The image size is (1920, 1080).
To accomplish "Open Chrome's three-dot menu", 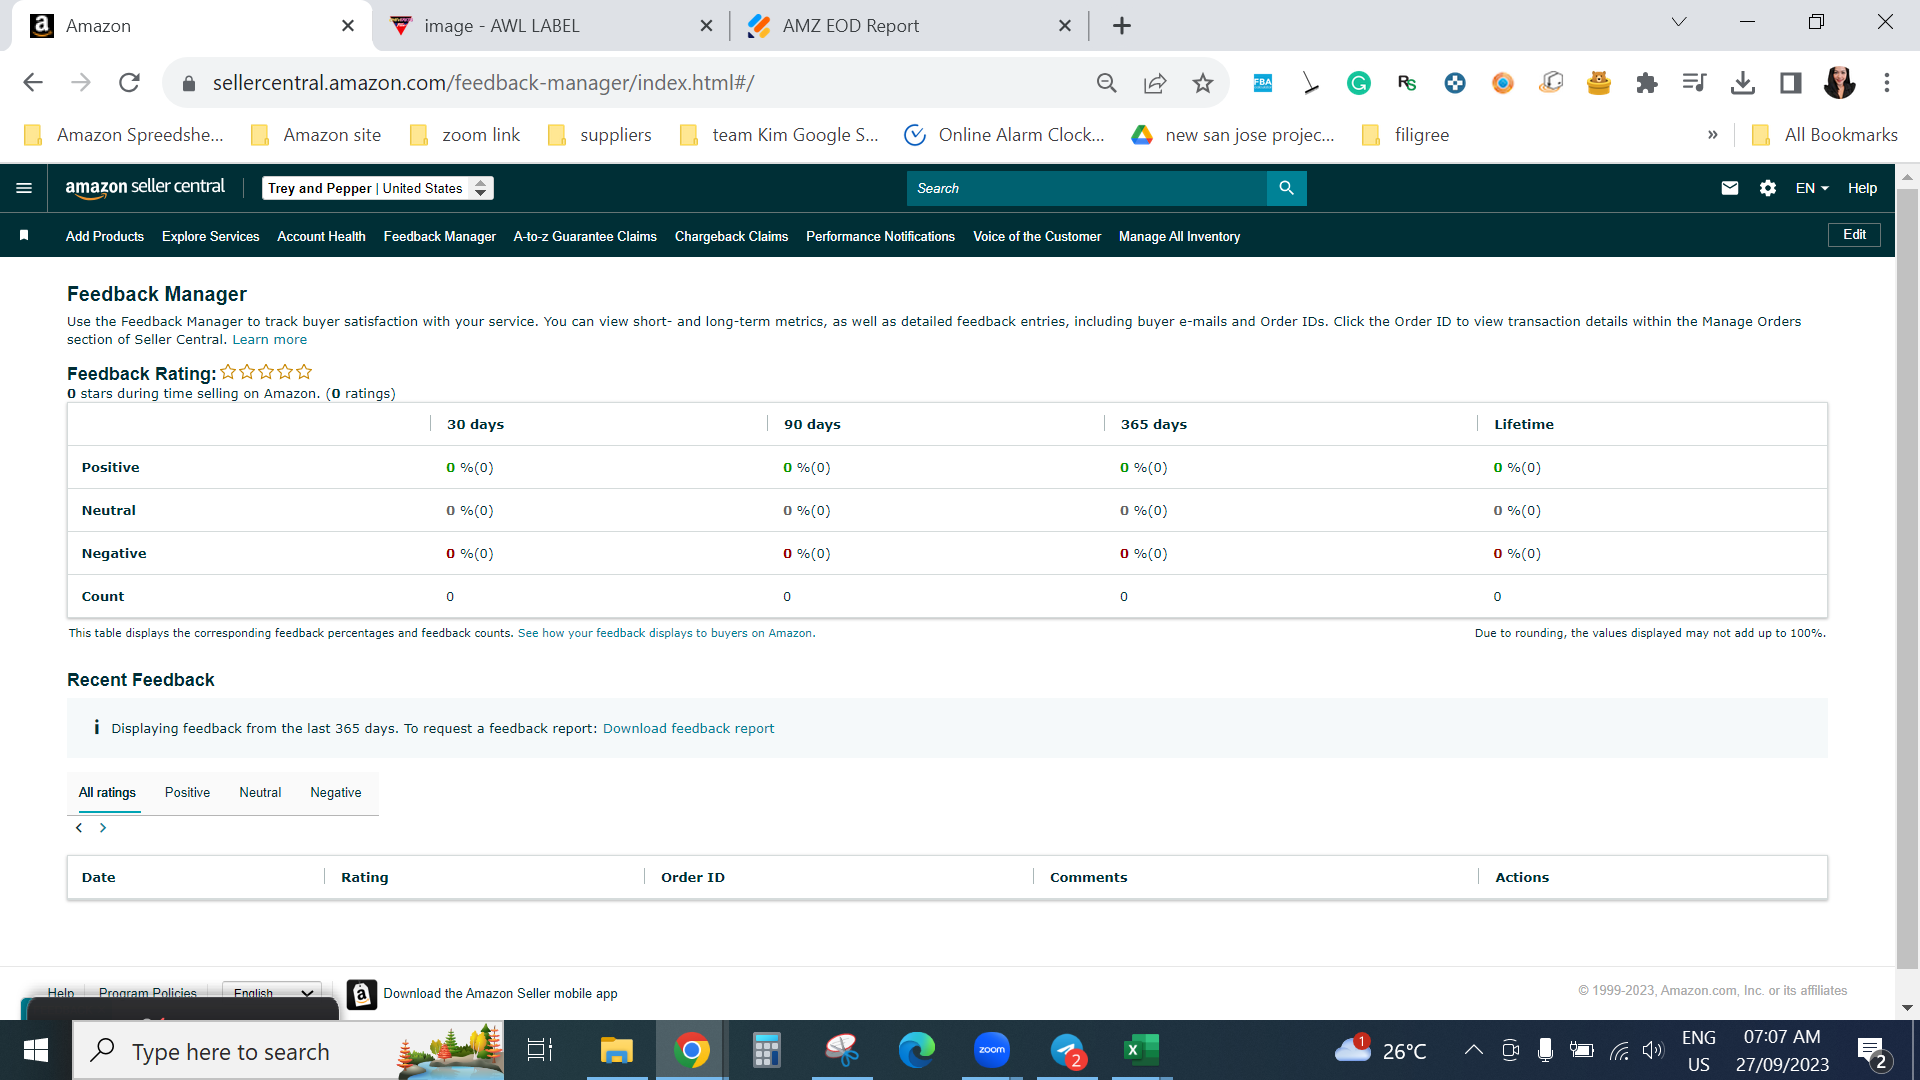I will click(1887, 83).
